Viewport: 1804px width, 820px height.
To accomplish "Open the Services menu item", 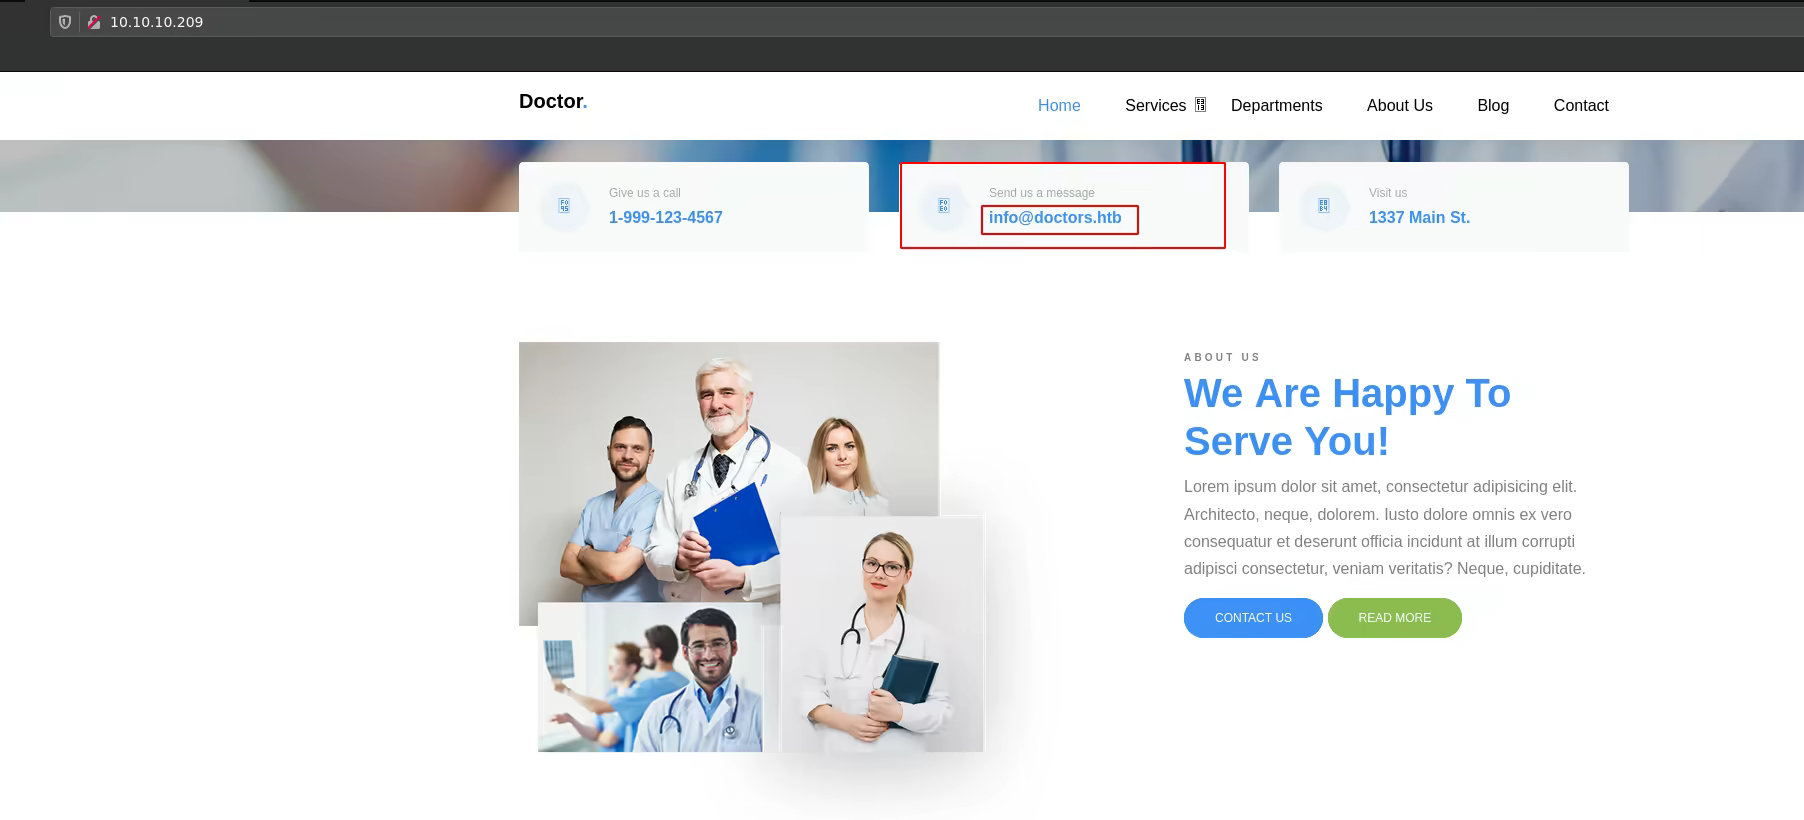I will pos(1154,106).
